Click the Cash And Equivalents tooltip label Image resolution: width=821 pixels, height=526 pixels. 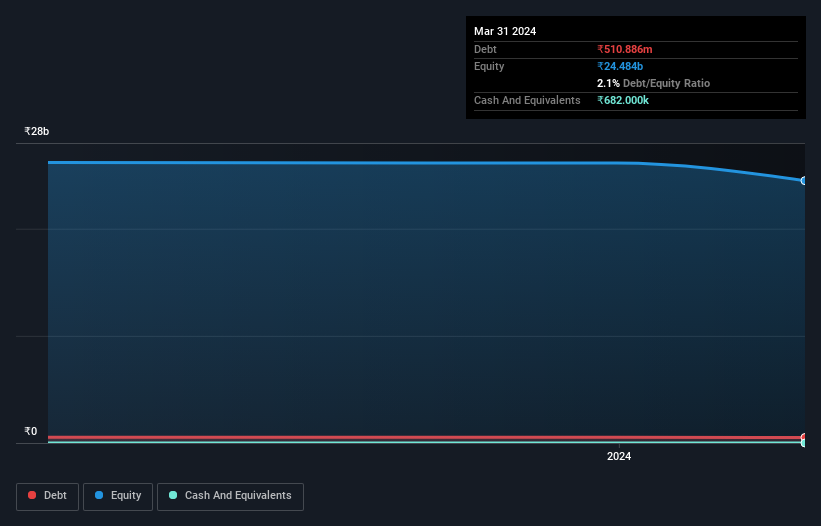pyautogui.click(x=527, y=100)
